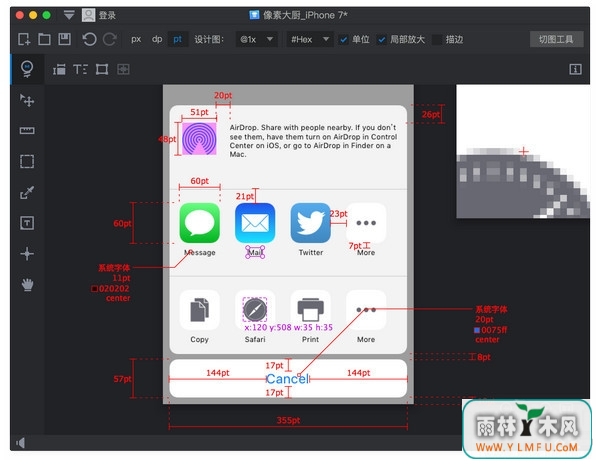Screen dimensions: 600x464
Task: Select the lightbulb smart-annotation mode icon
Action: (27, 69)
